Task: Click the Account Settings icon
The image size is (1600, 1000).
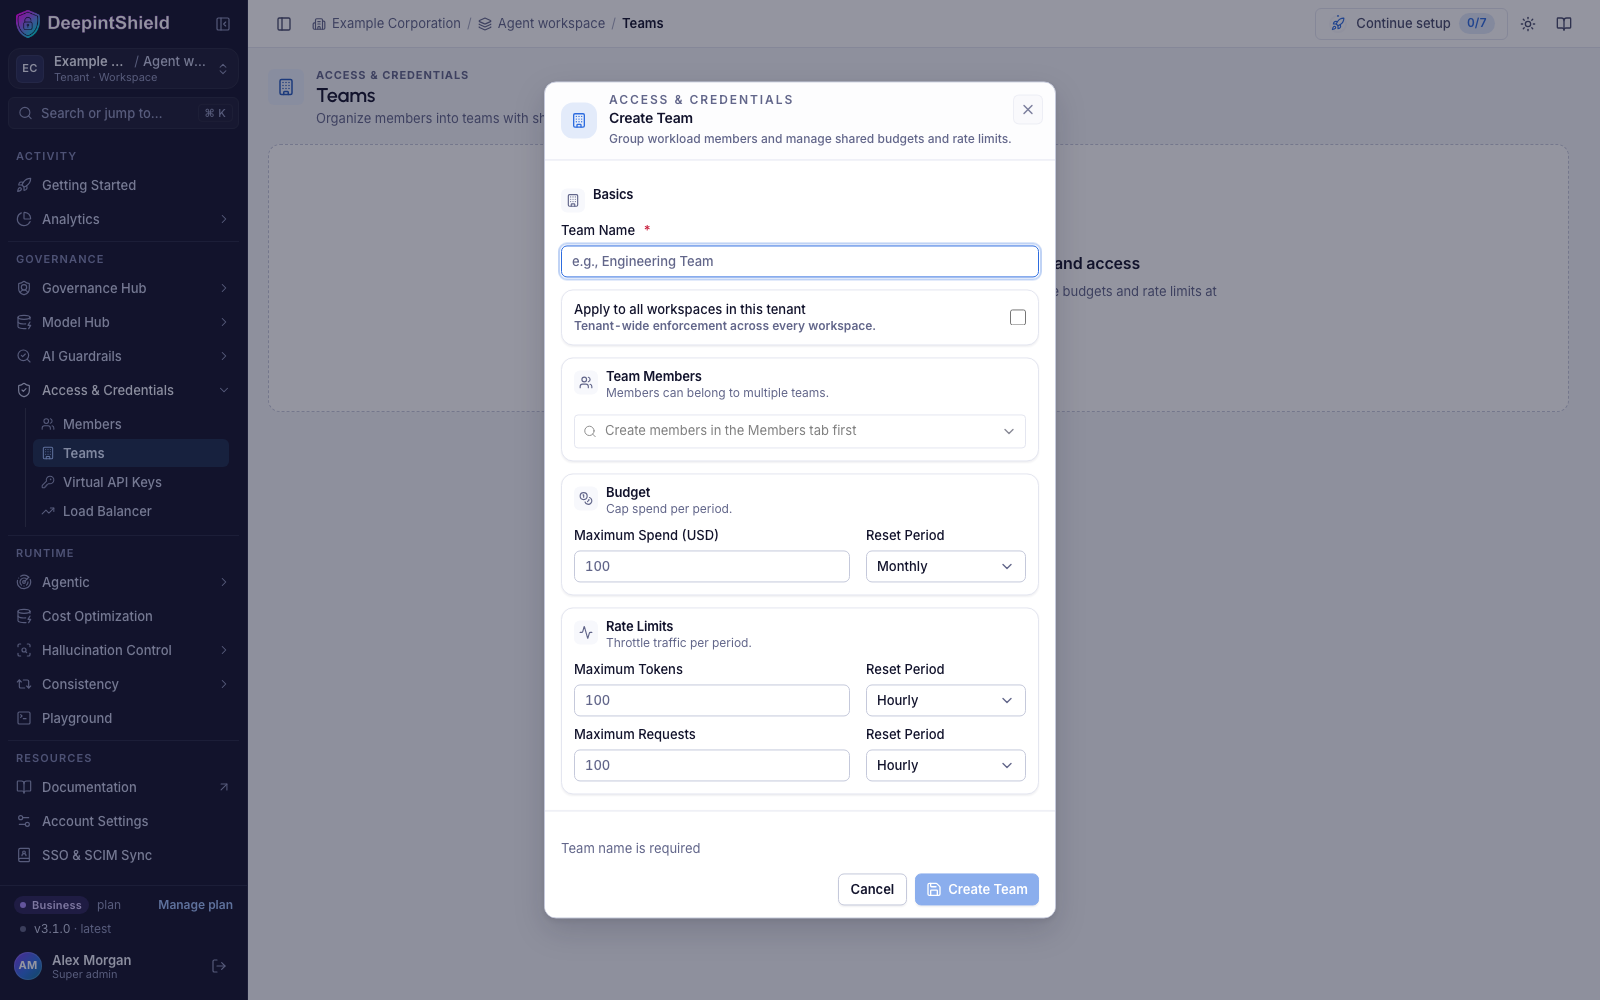Action: click(24, 821)
